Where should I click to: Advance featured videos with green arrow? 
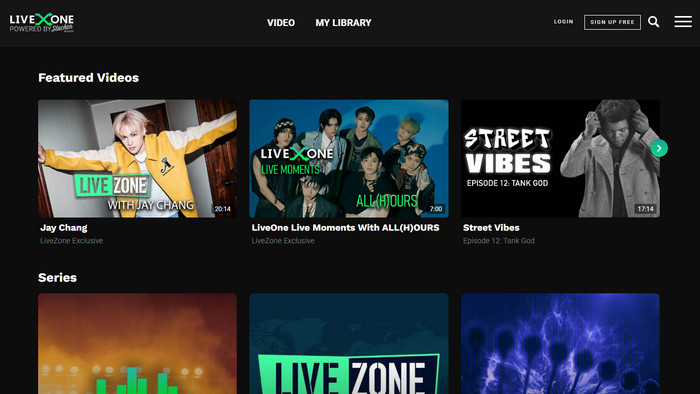tap(659, 148)
